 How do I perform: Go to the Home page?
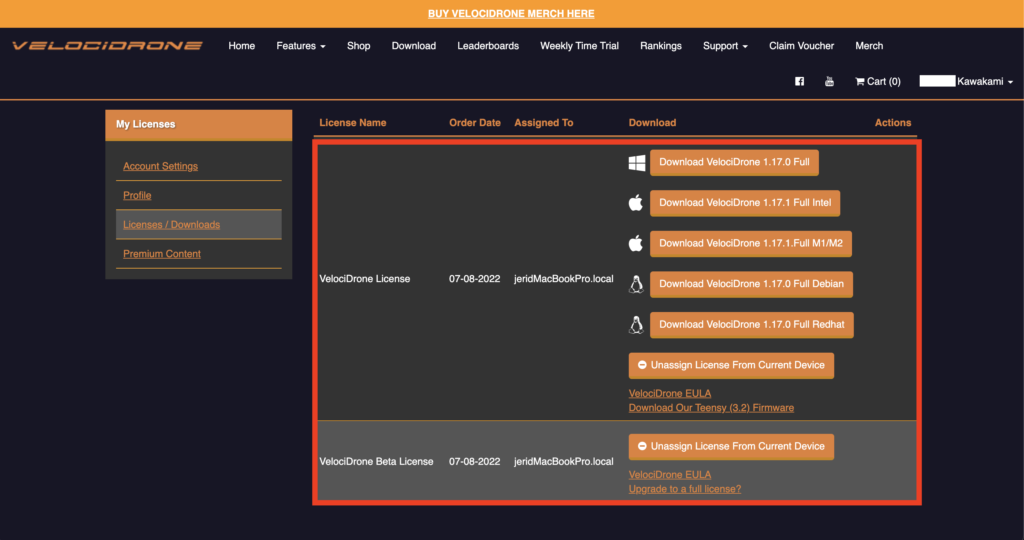point(242,46)
